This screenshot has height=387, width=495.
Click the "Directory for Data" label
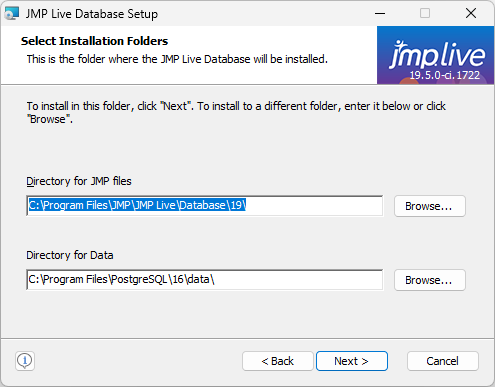coord(70,255)
